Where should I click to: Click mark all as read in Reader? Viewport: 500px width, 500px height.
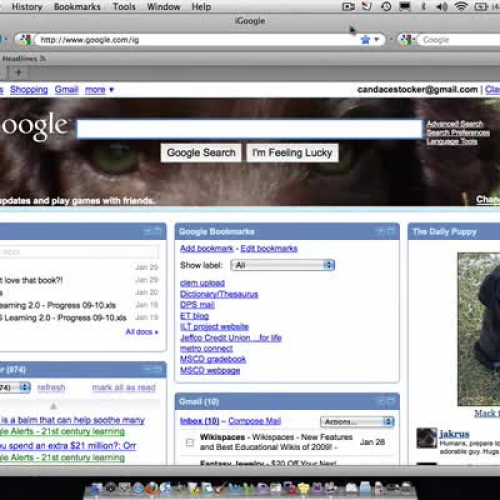tap(124, 387)
